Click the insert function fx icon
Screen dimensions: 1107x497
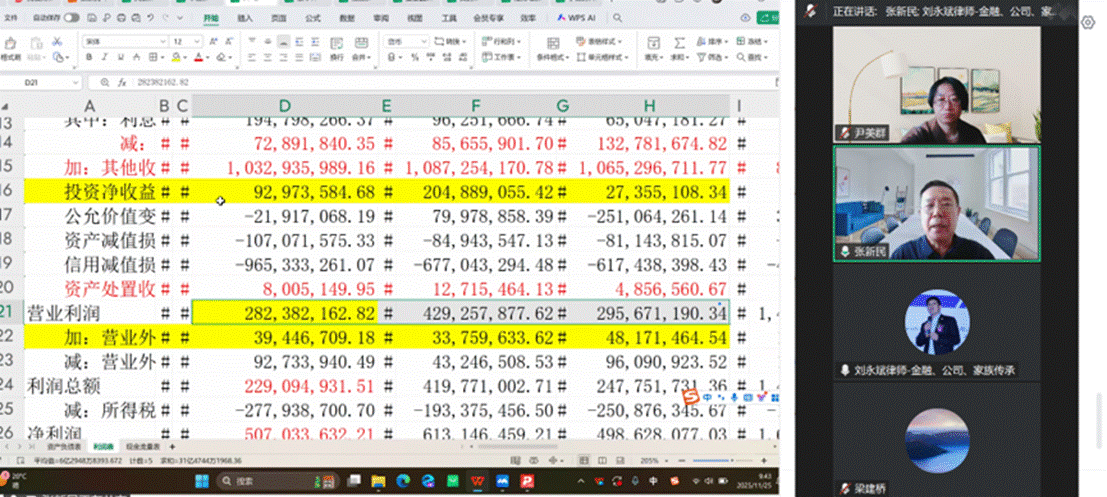coord(120,82)
